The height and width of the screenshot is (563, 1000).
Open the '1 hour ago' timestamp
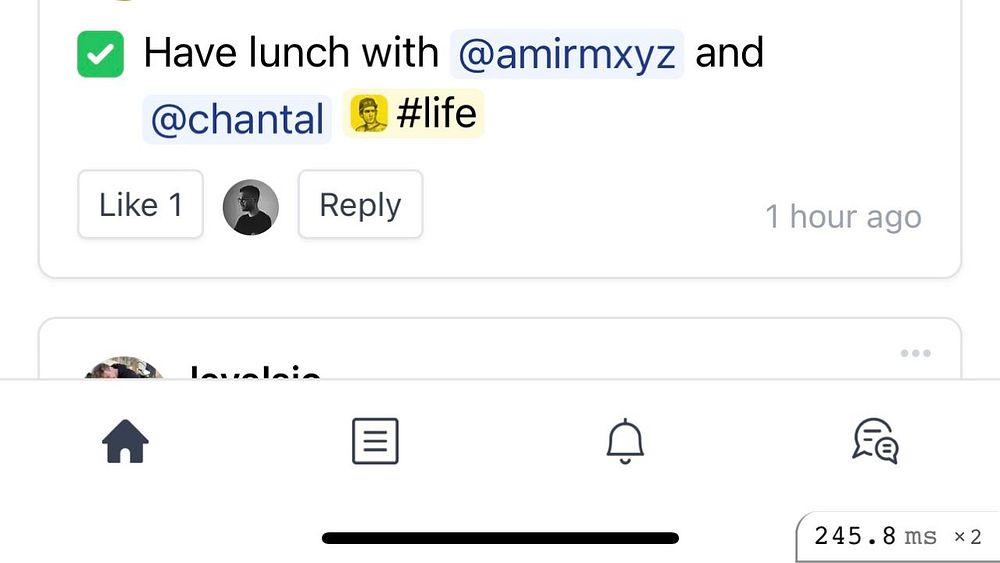click(843, 216)
